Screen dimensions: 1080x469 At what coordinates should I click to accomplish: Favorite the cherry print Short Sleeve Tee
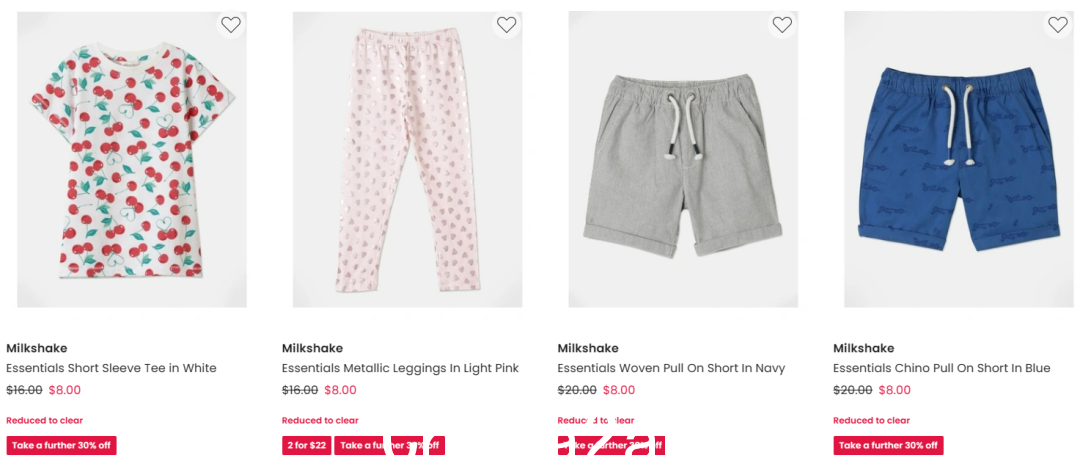[x=231, y=25]
